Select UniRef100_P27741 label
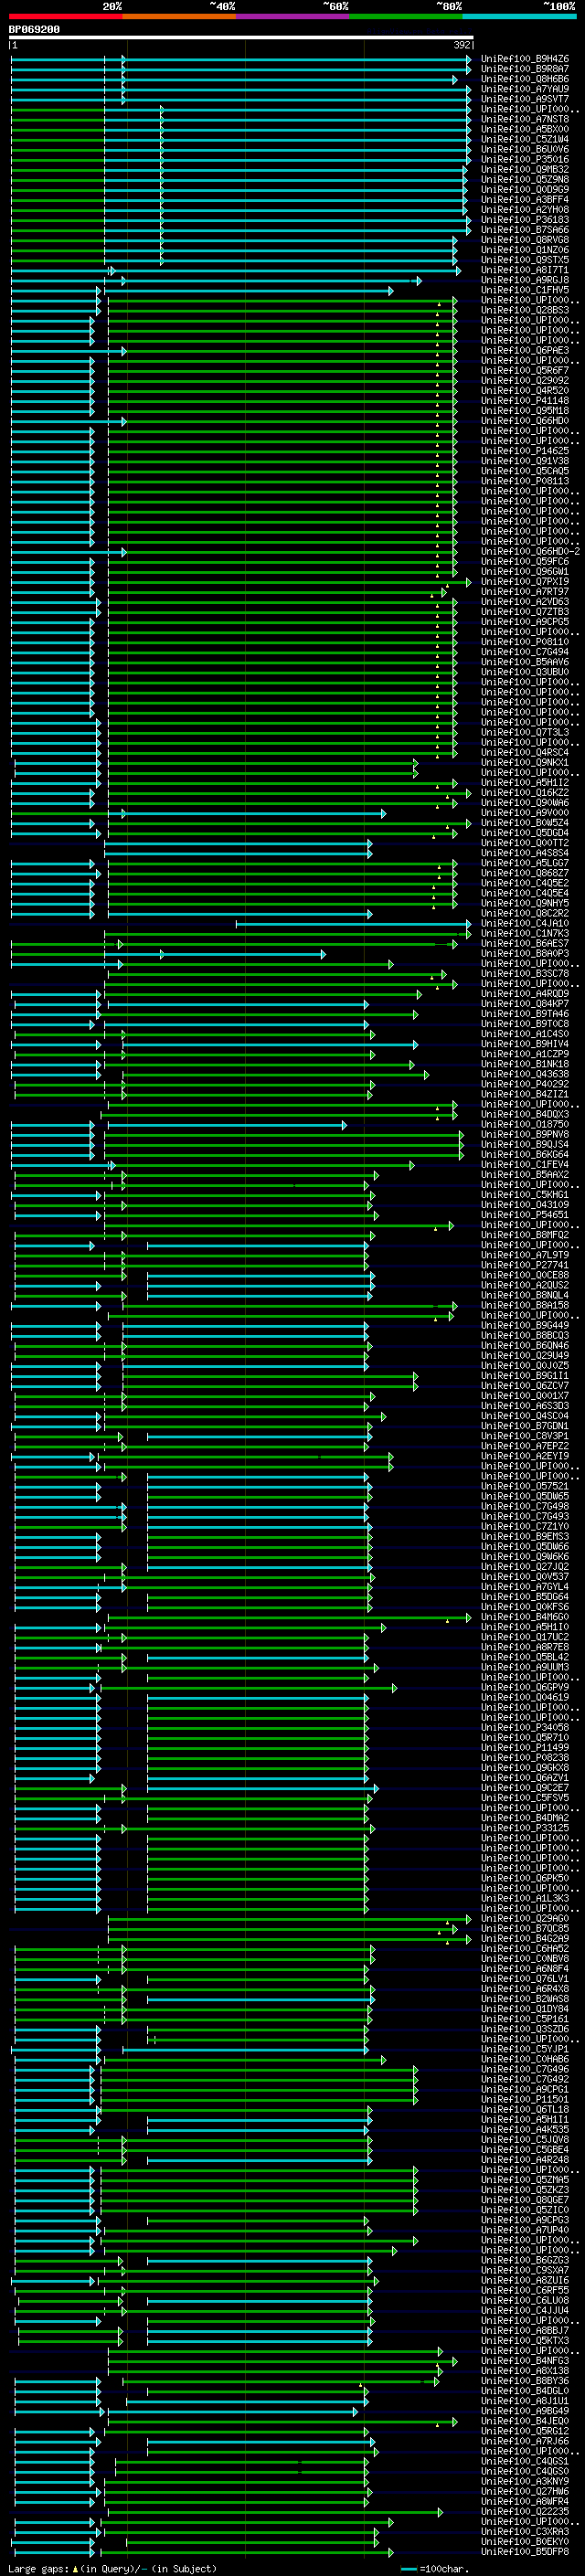 [524, 1266]
